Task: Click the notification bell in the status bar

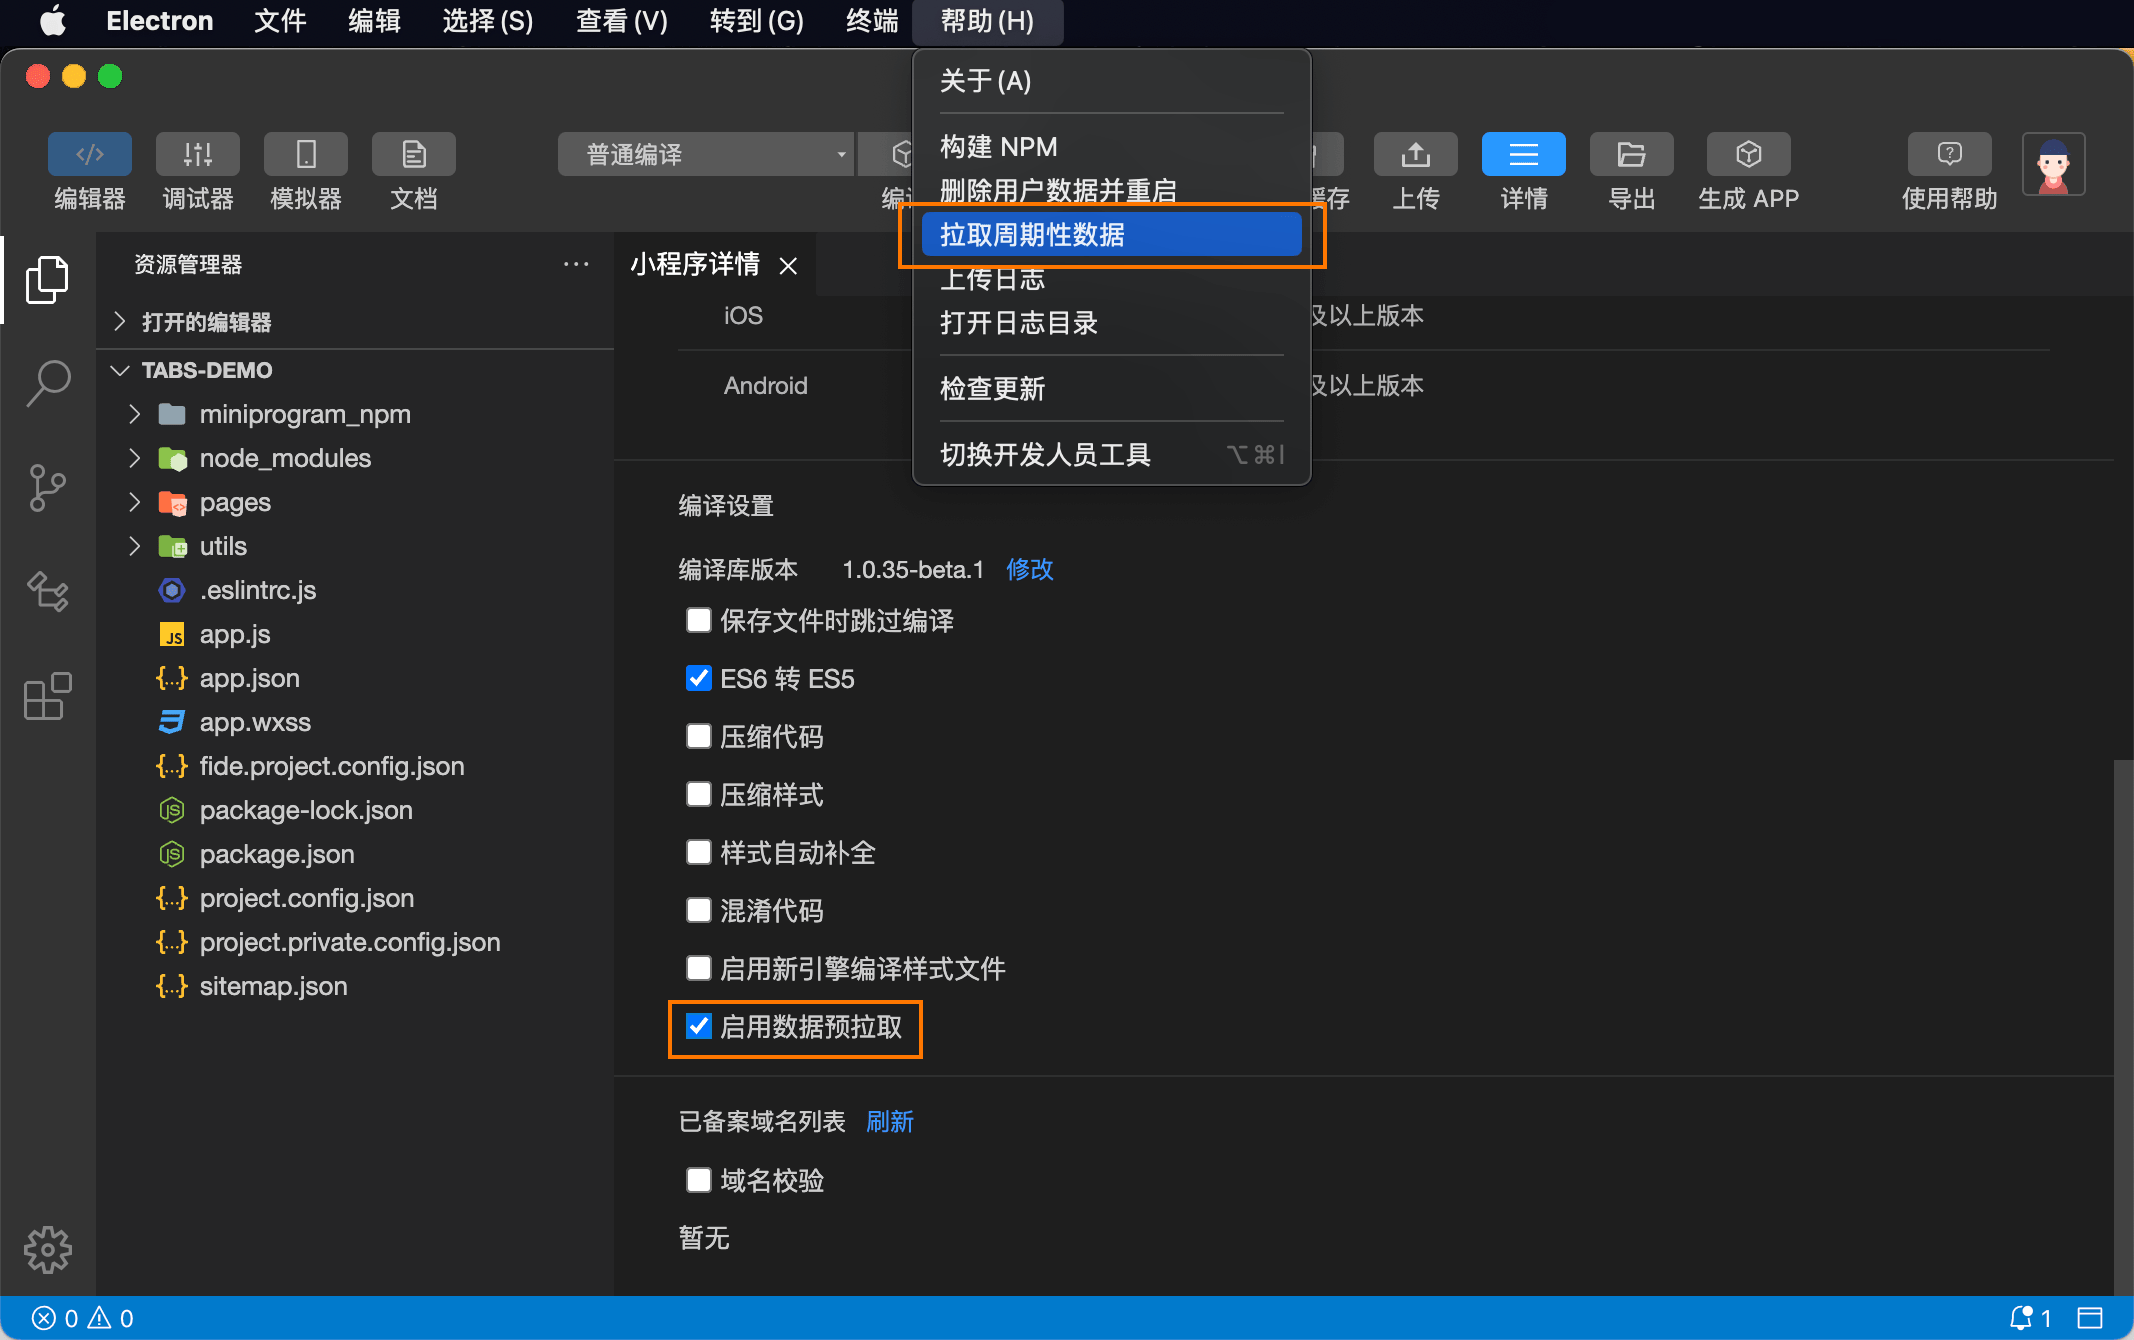Action: click(2021, 1318)
